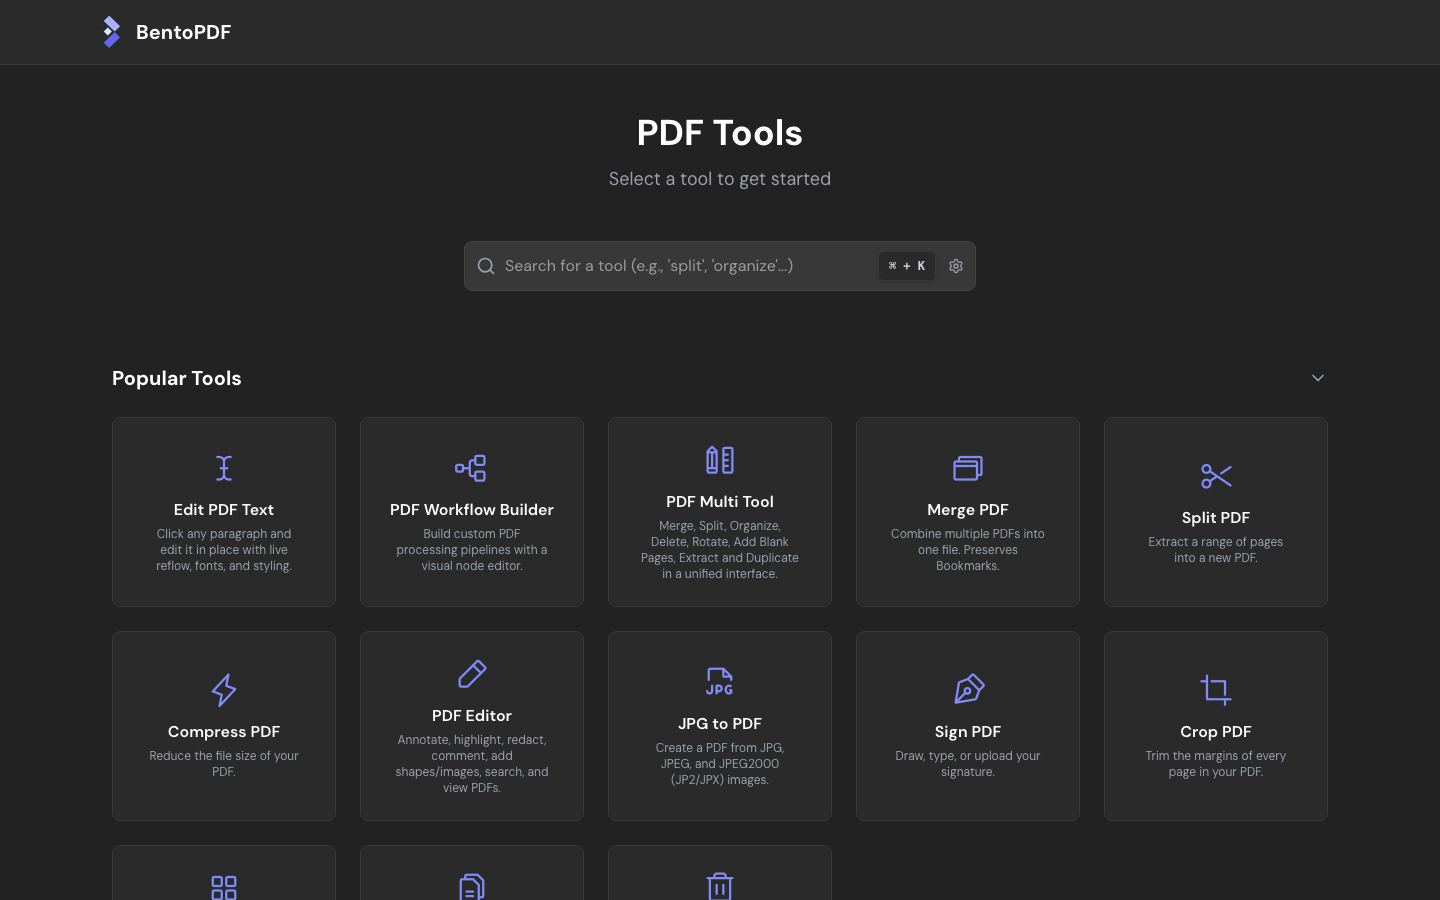
Task: Click the grid icon card in bottom row
Action: [x=224, y=873]
